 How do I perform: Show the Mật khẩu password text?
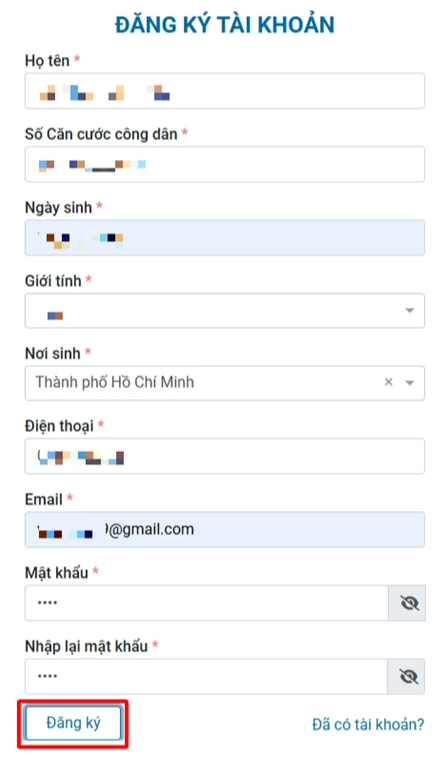[x=408, y=603]
